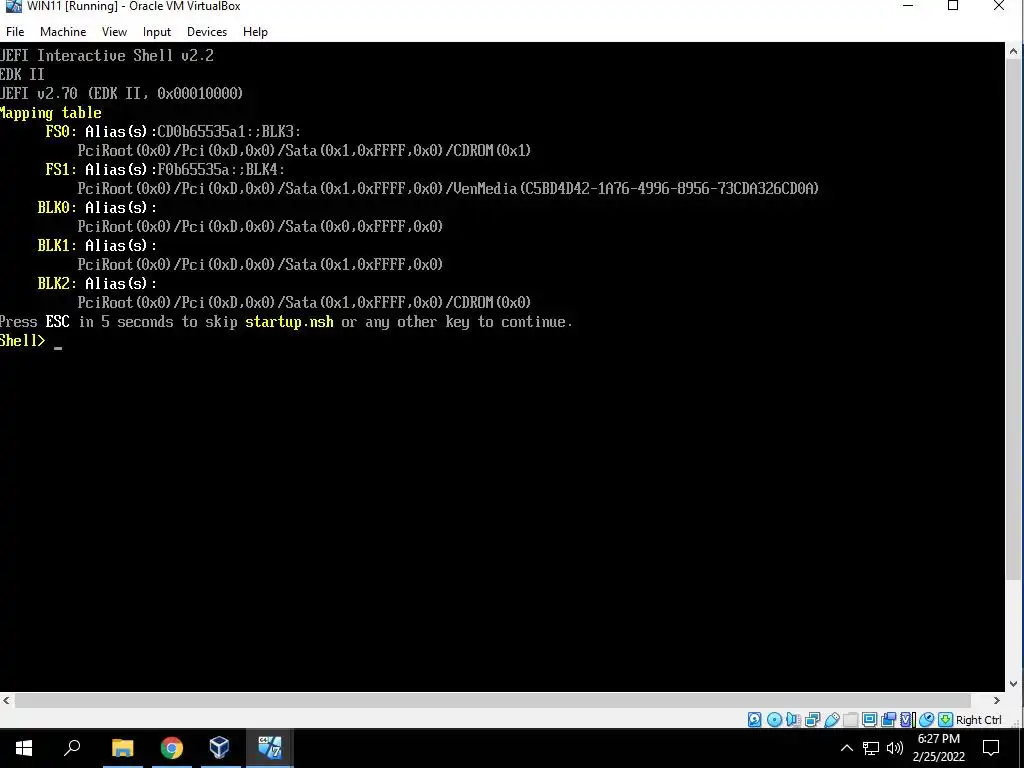Screen dimensions: 1024x768
Task: Open the hard disk activity indicator
Action: pos(754,720)
